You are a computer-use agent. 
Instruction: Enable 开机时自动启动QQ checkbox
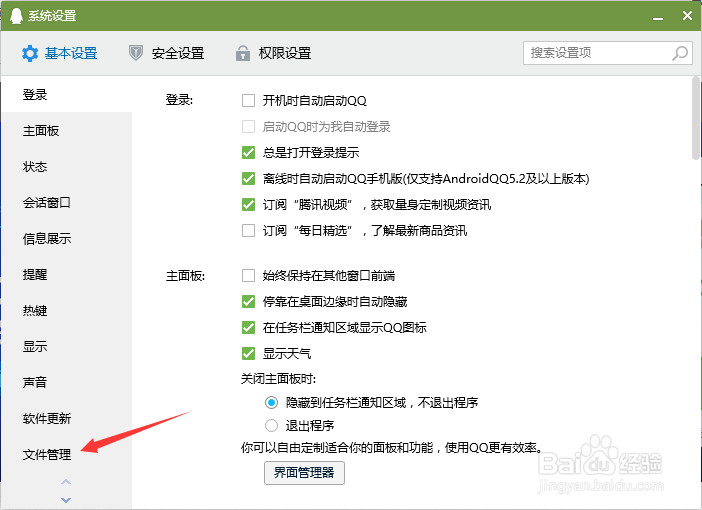pyautogui.click(x=248, y=100)
